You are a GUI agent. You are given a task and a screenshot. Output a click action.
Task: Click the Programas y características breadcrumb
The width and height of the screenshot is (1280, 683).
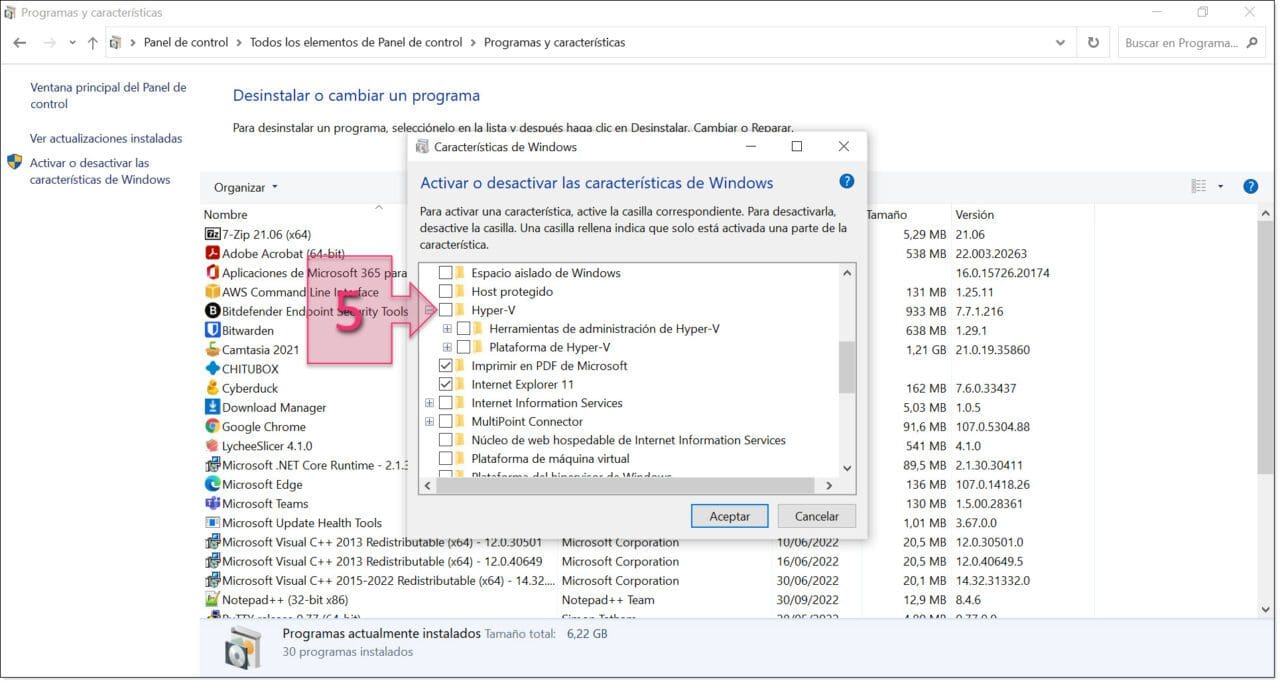tap(554, 43)
